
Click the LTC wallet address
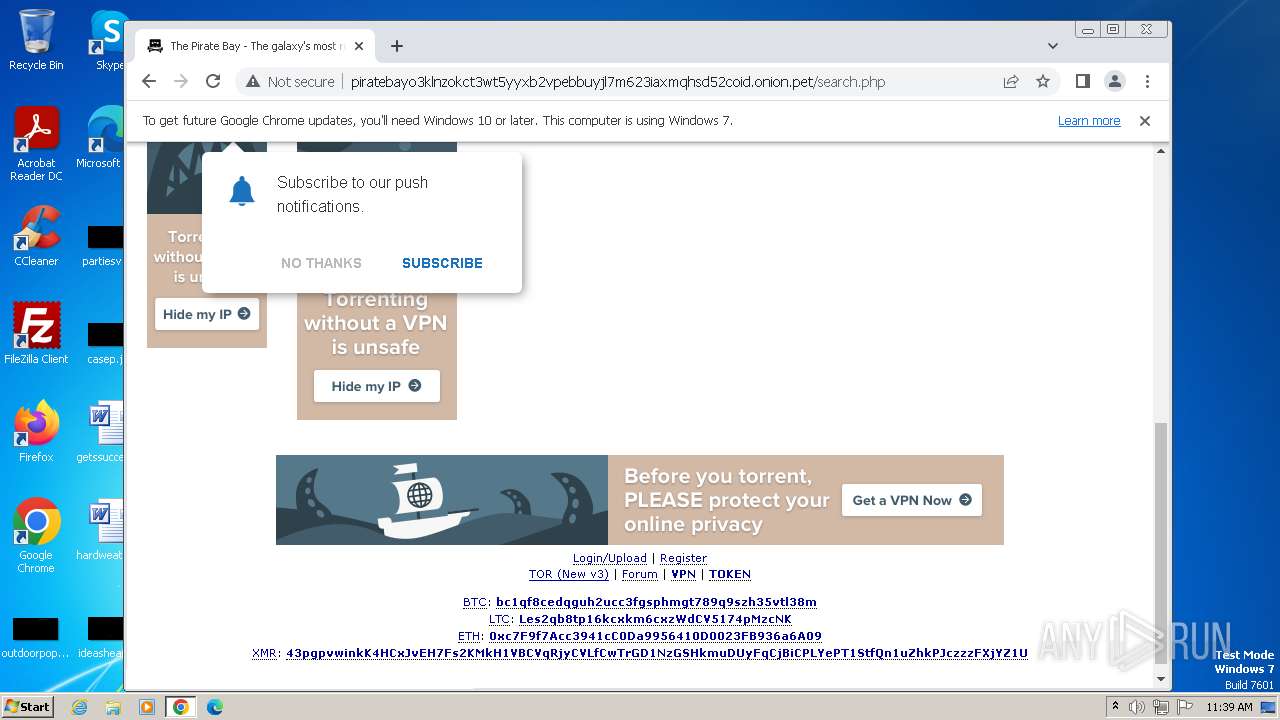click(655, 619)
